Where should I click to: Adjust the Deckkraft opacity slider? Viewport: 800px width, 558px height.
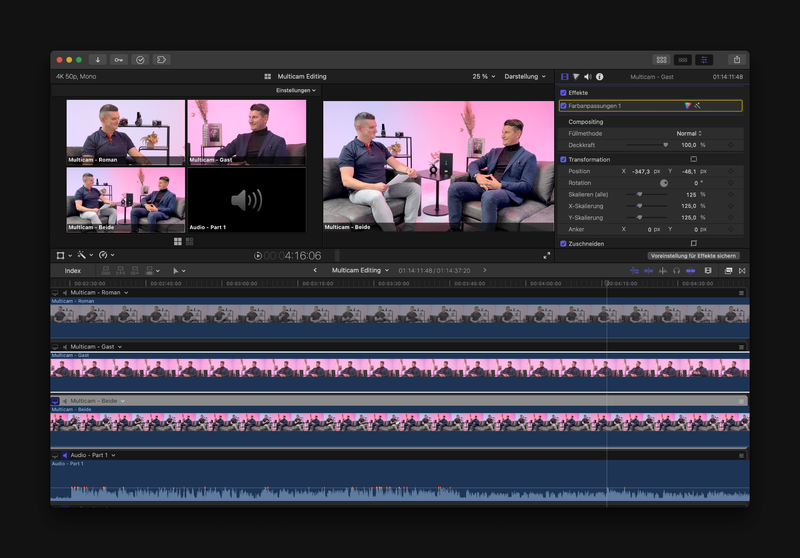tap(666, 145)
